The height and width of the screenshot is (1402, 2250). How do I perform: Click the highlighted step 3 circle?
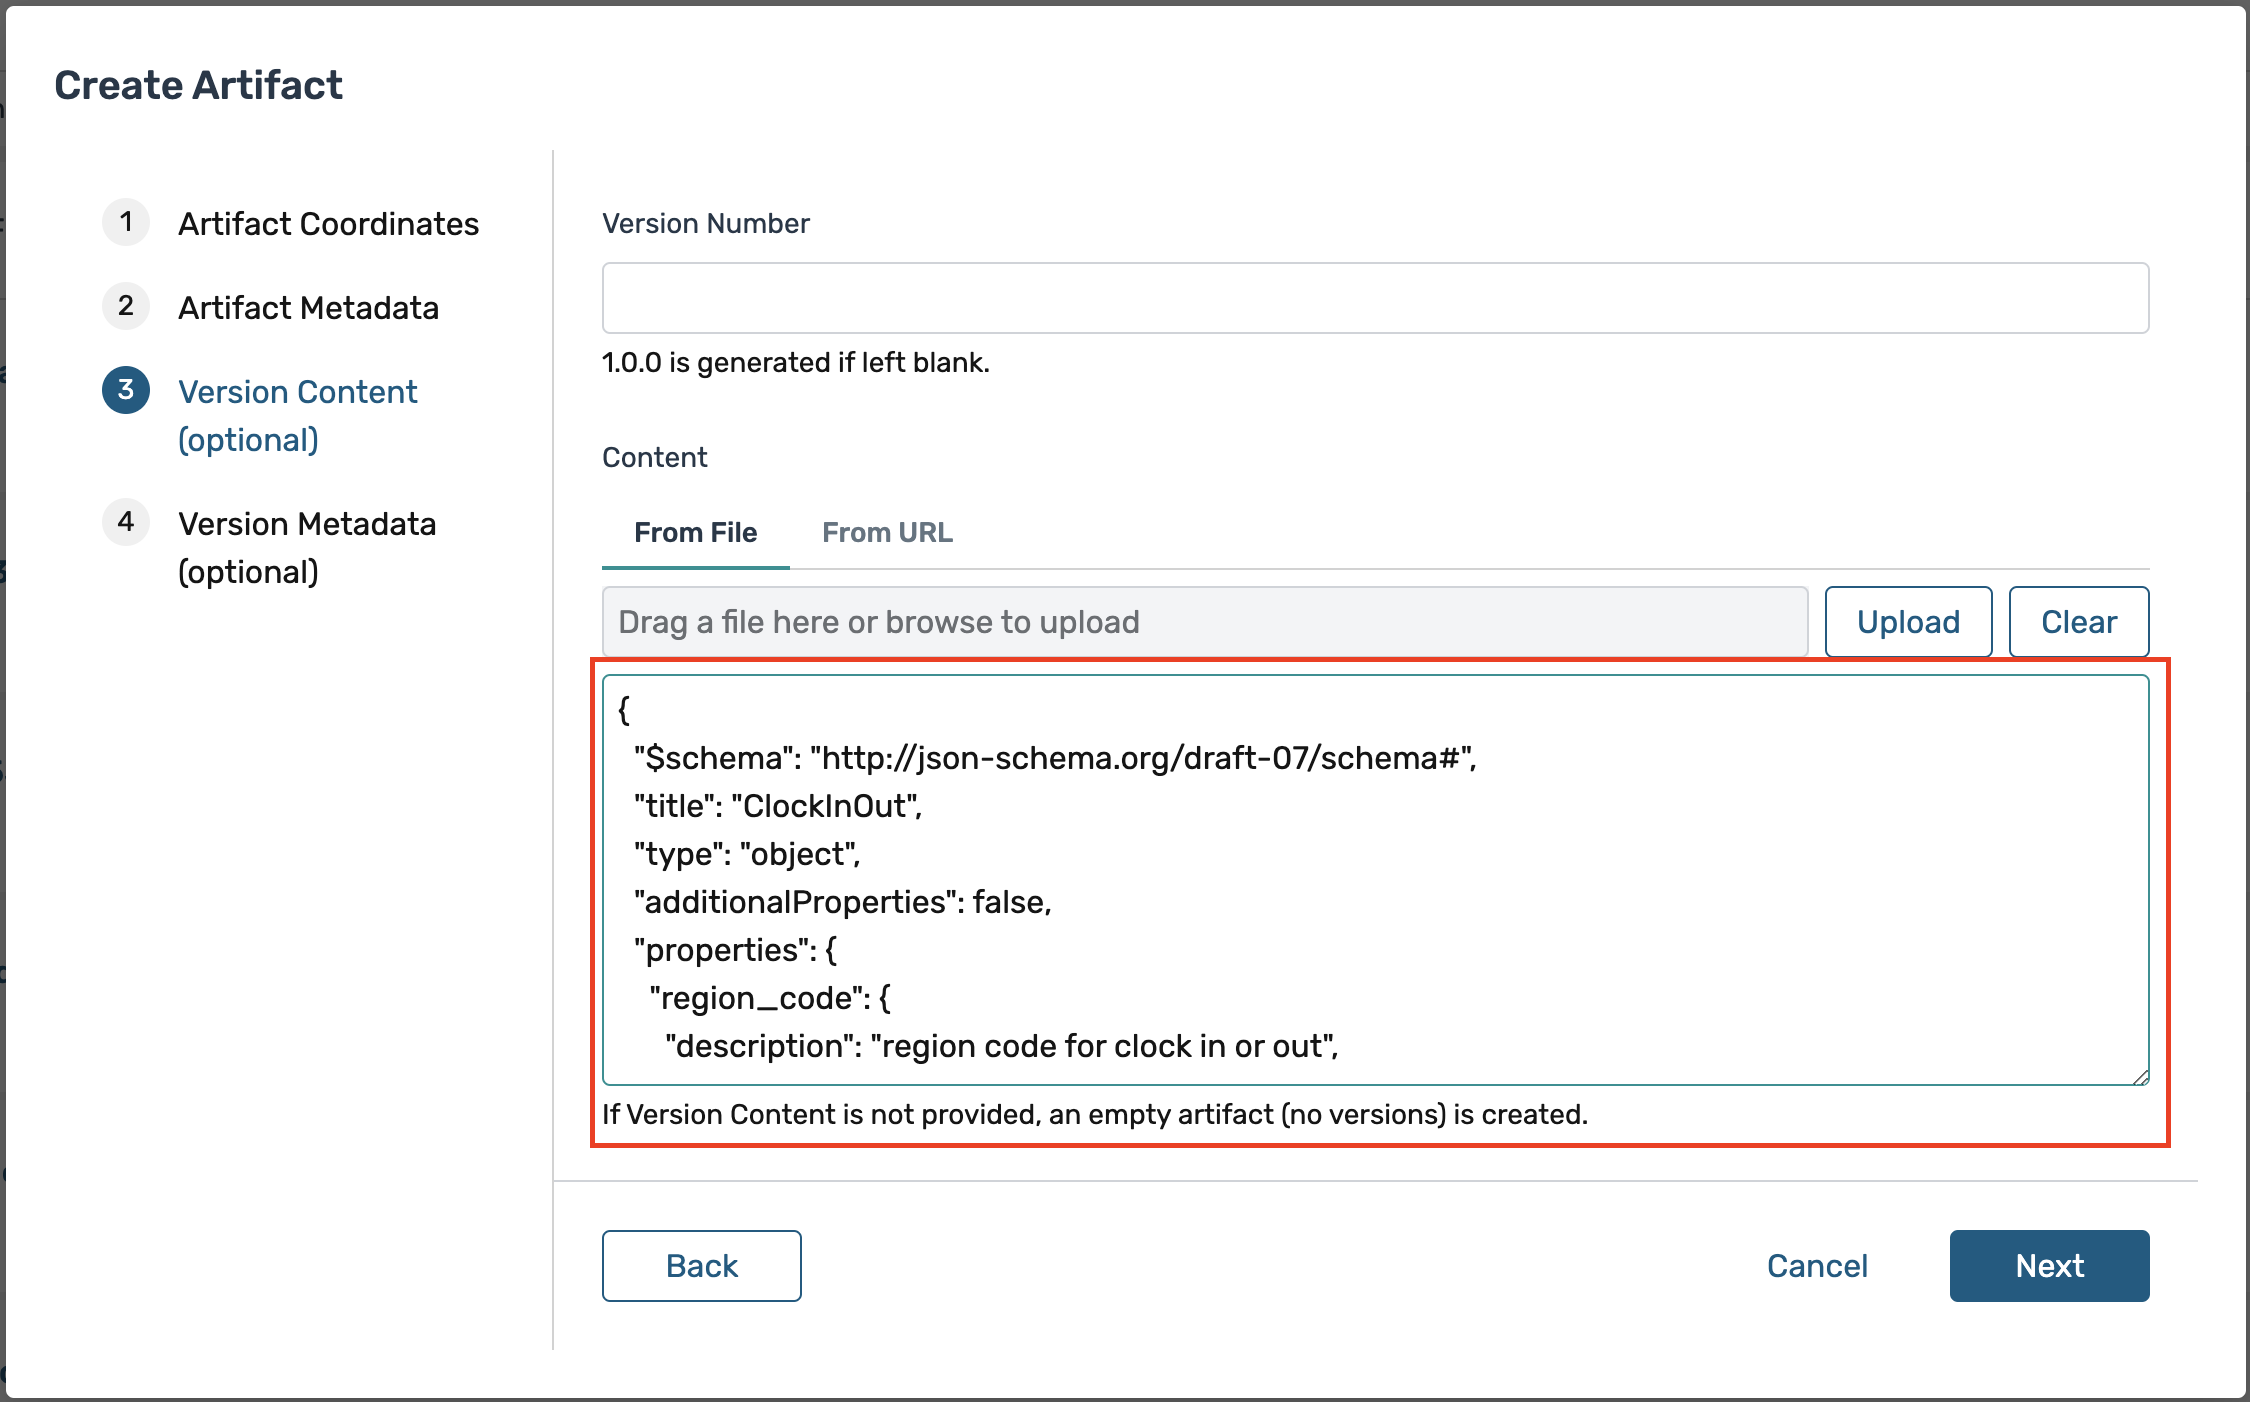(126, 390)
